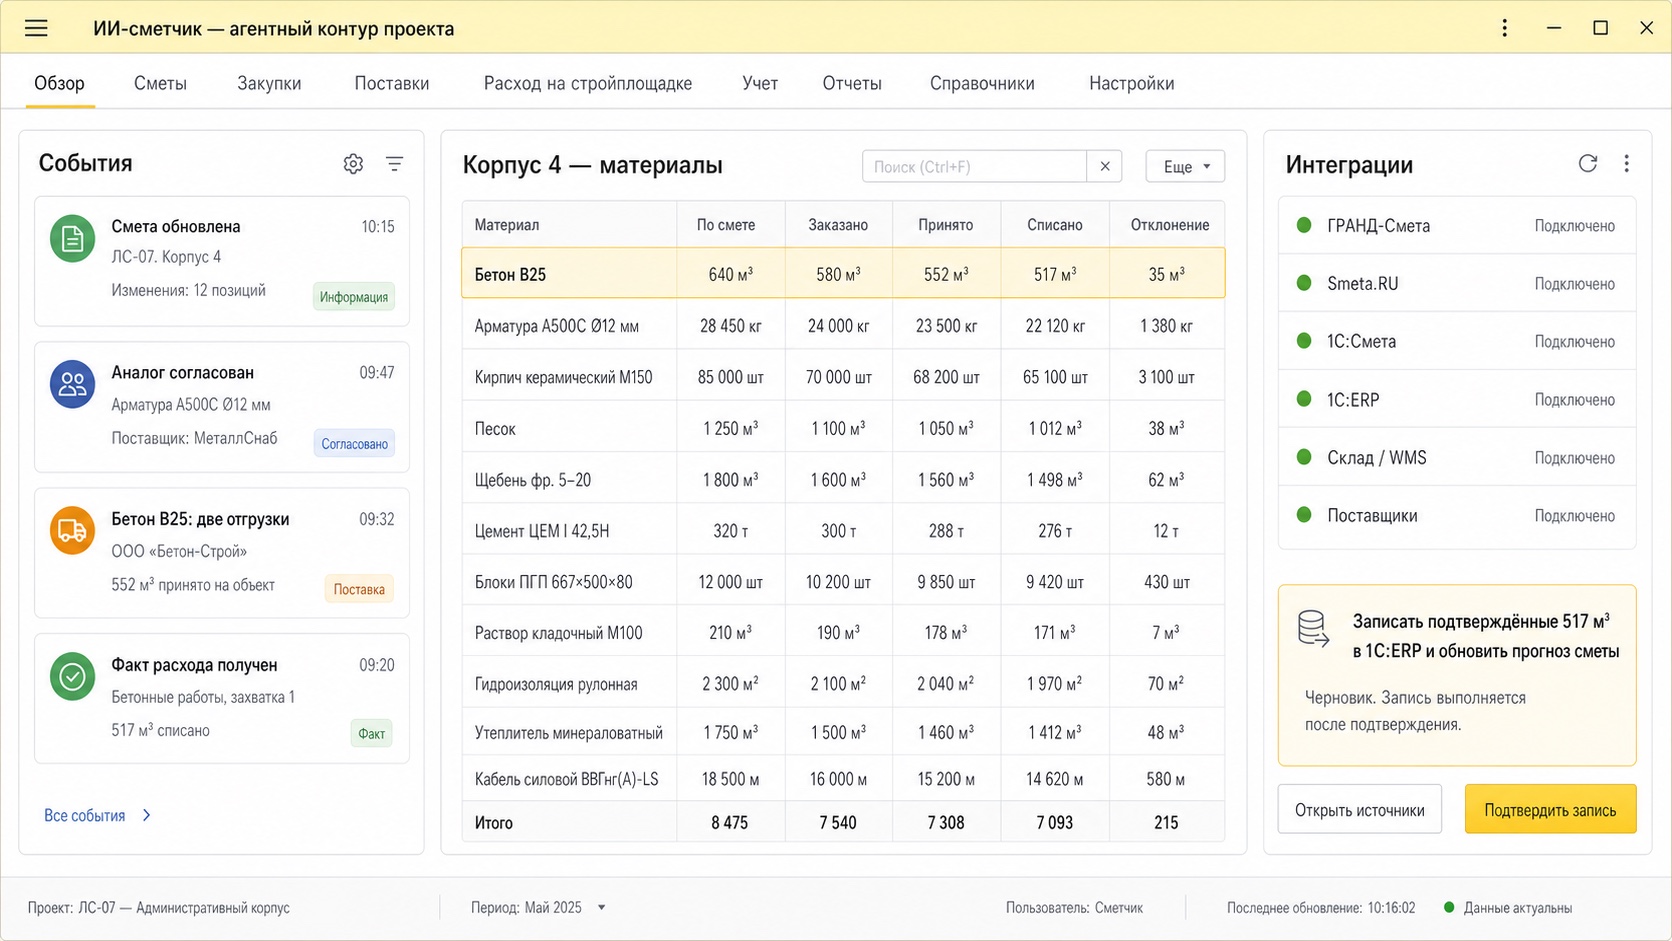The height and width of the screenshot is (941, 1672).
Task: Open the events filter icon
Action: 394,164
